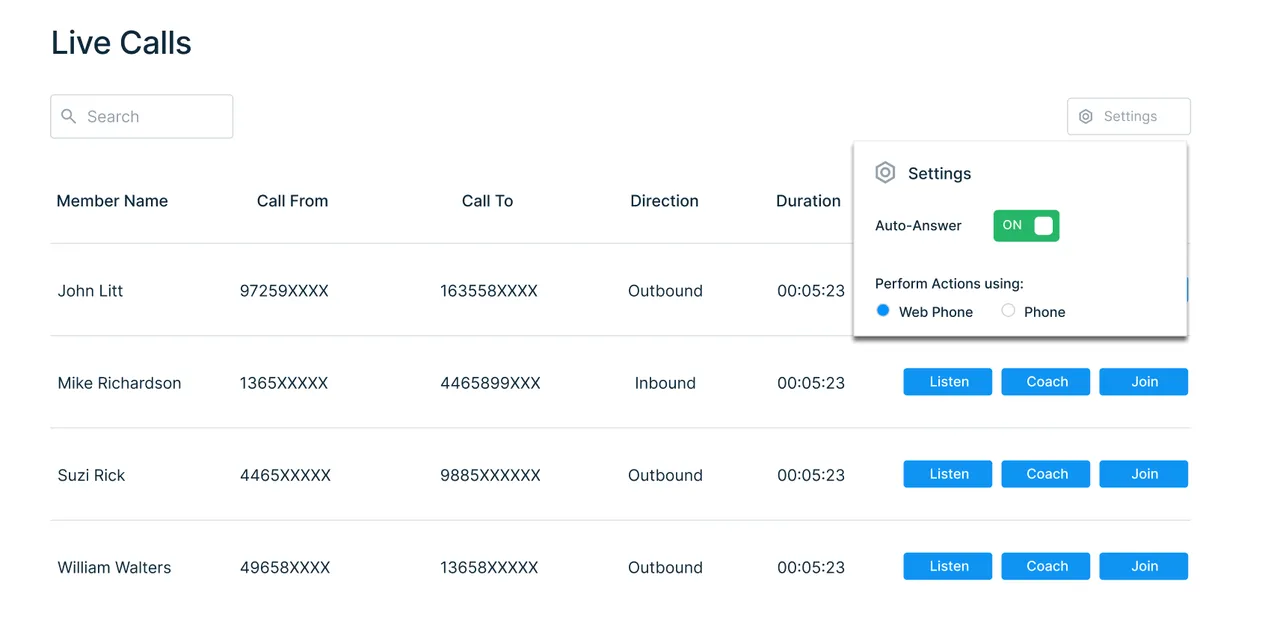Open the Settings panel

[1128, 116]
